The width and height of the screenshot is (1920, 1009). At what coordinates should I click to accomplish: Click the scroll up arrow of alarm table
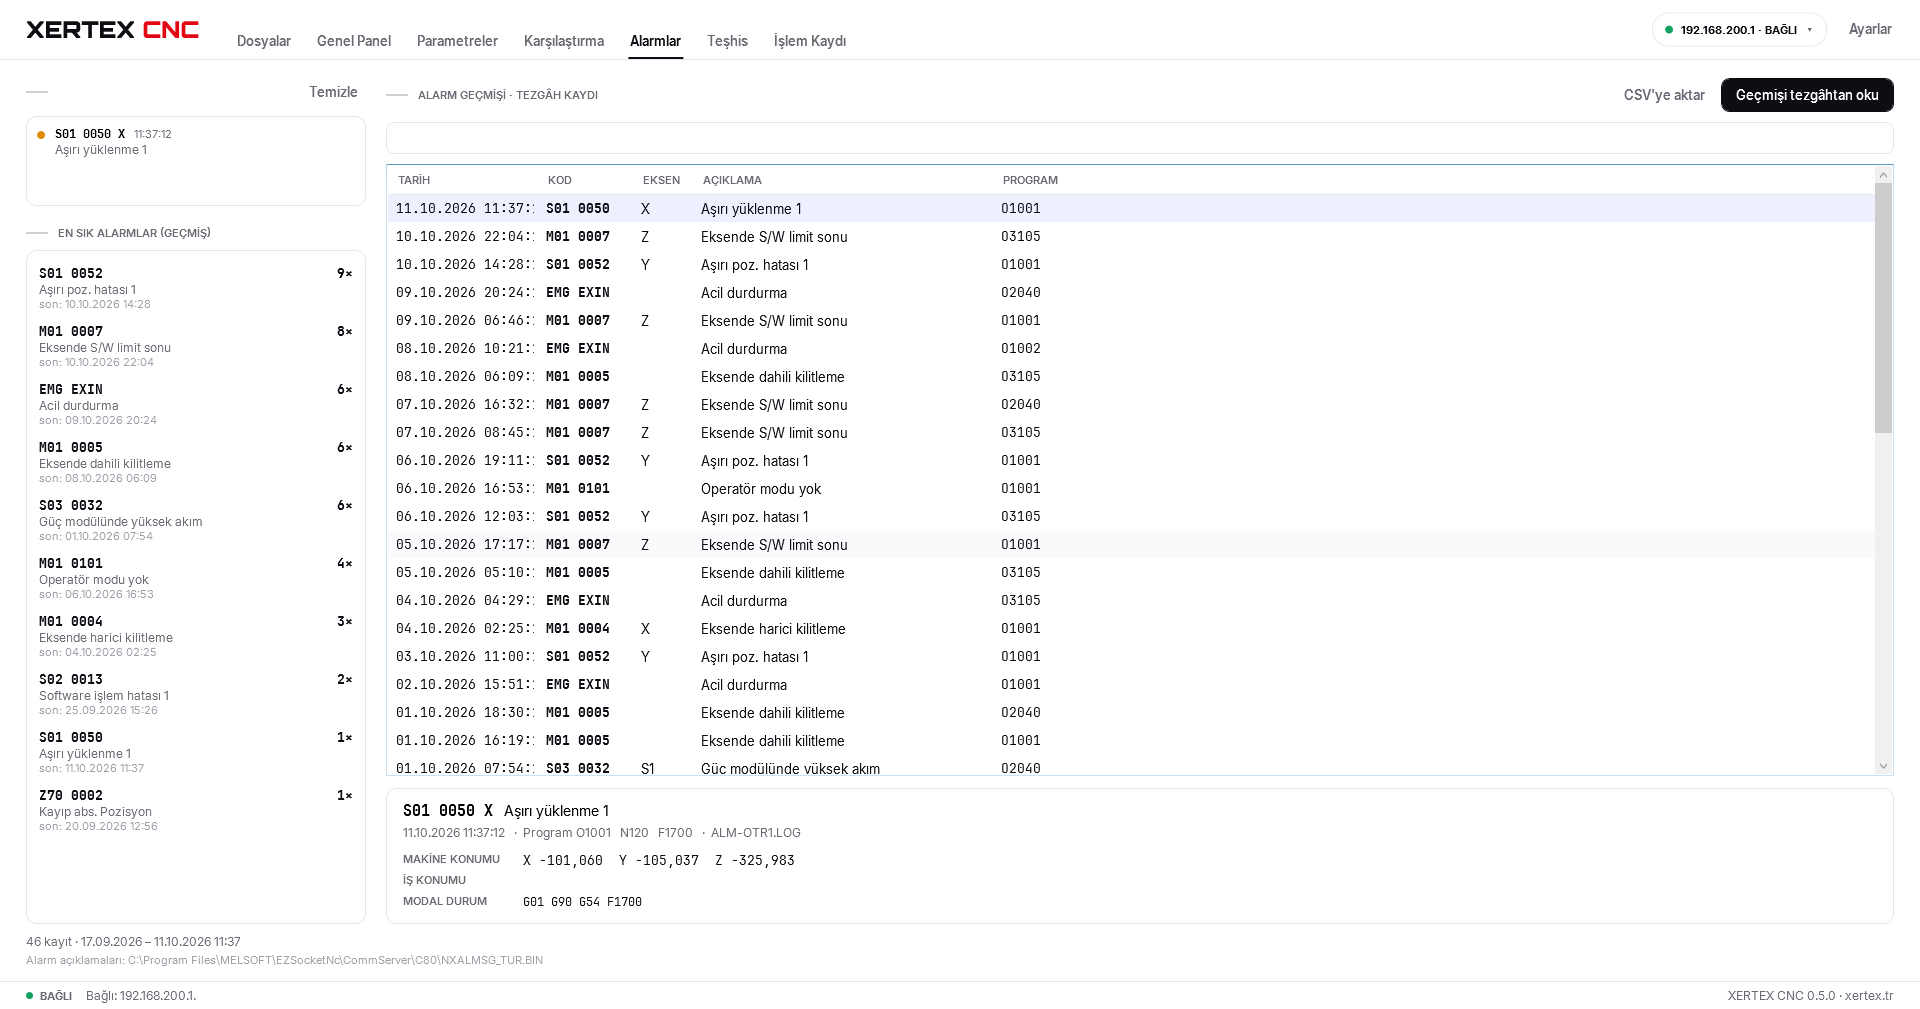(1883, 174)
